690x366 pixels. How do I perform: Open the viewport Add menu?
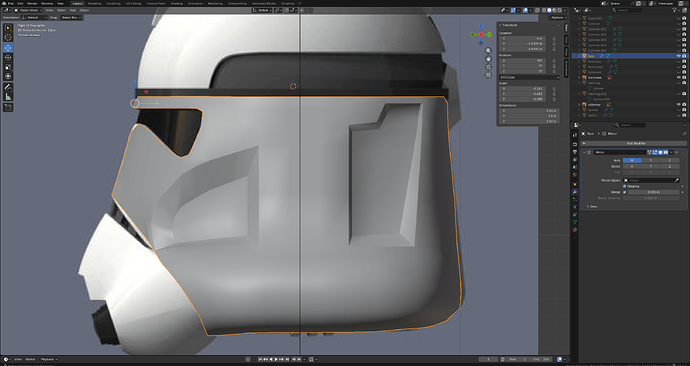pyautogui.click(x=73, y=10)
